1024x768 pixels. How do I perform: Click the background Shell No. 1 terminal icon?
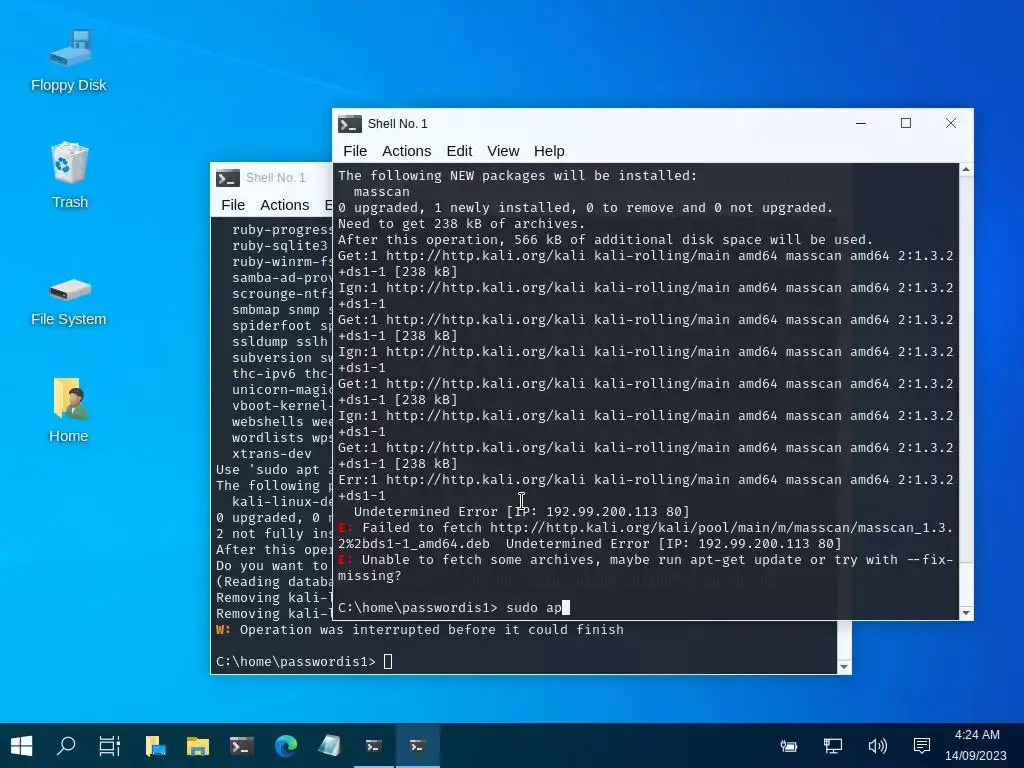pos(228,178)
